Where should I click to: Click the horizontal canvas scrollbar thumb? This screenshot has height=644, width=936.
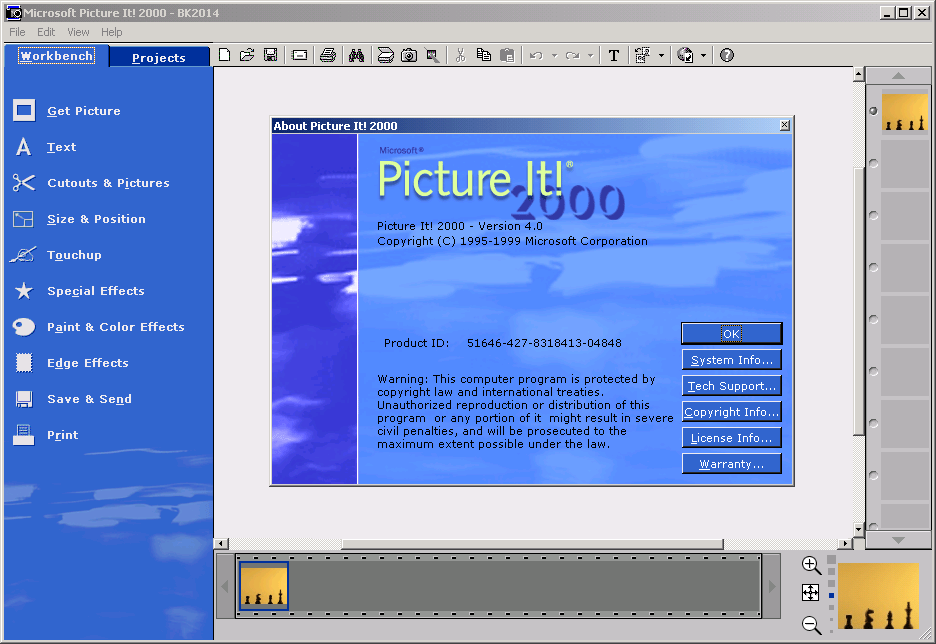(532, 544)
